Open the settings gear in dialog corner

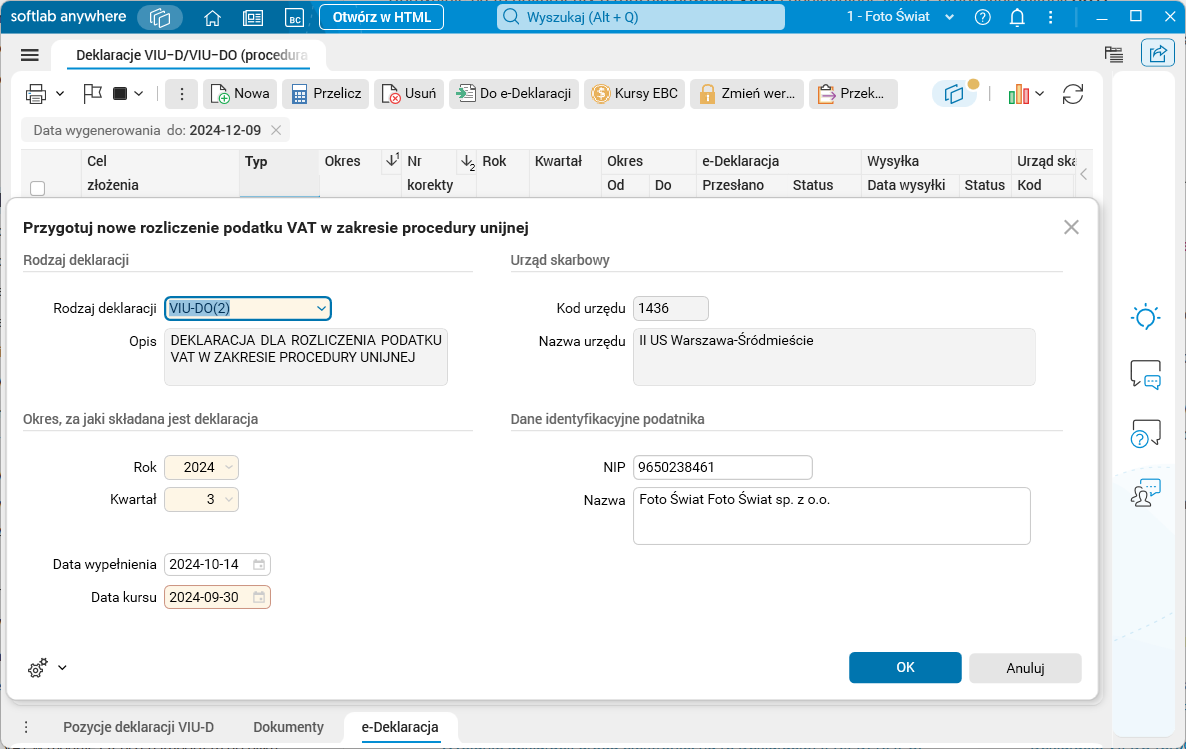pyautogui.click(x=37, y=667)
